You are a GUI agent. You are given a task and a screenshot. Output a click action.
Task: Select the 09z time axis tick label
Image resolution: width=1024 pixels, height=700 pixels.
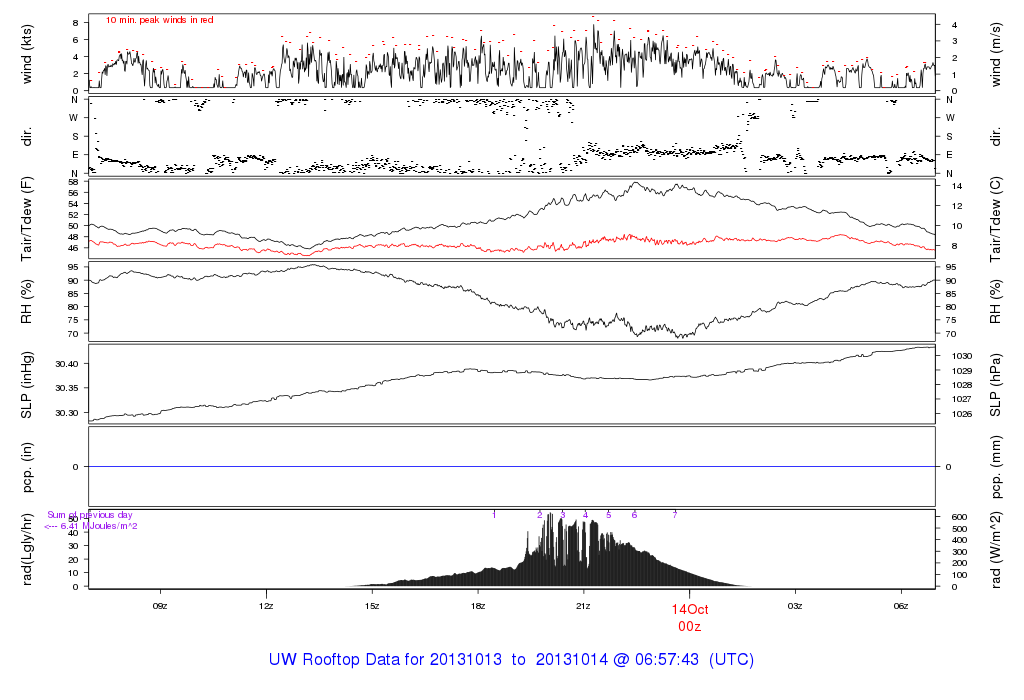coord(160,606)
